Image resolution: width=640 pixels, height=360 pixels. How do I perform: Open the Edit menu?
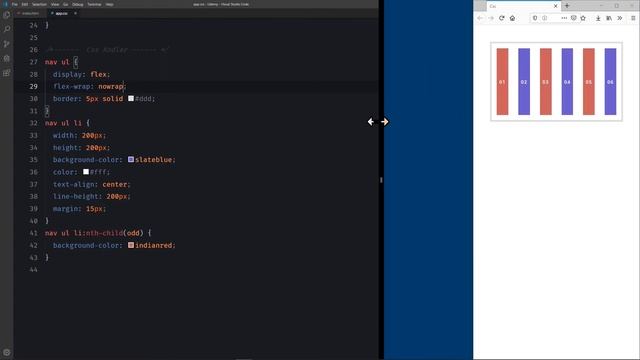(24, 4)
